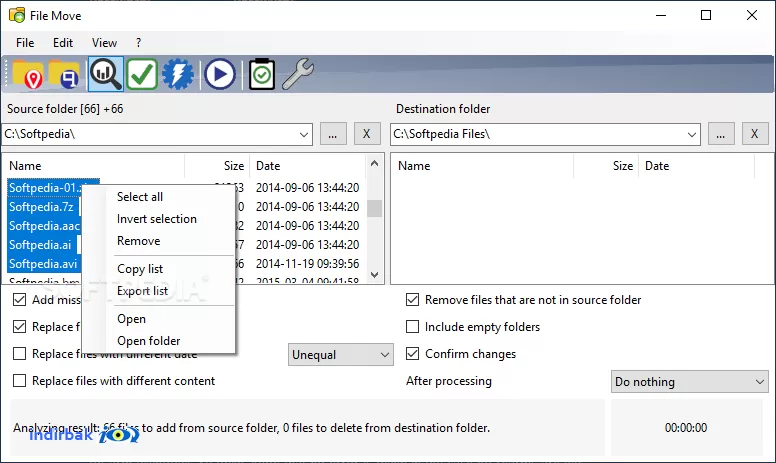Expand the source folder path dropdown
Screen dimensions: 776x463
click(304, 135)
